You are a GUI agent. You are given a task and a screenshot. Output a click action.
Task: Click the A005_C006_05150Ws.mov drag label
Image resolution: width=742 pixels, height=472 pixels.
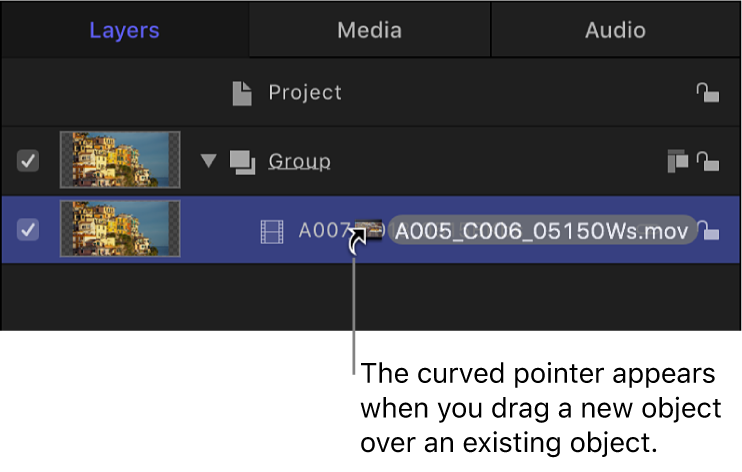pyautogui.click(x=541, y=231)
